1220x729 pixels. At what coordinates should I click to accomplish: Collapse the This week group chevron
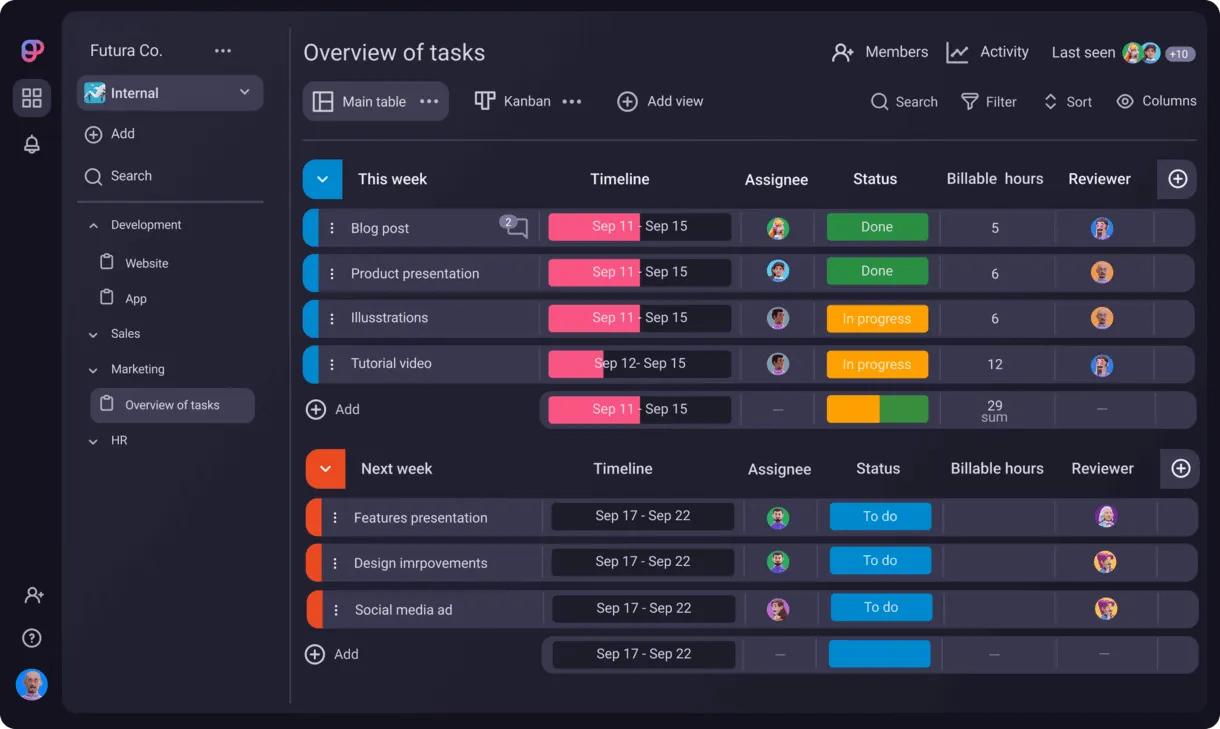322,180
